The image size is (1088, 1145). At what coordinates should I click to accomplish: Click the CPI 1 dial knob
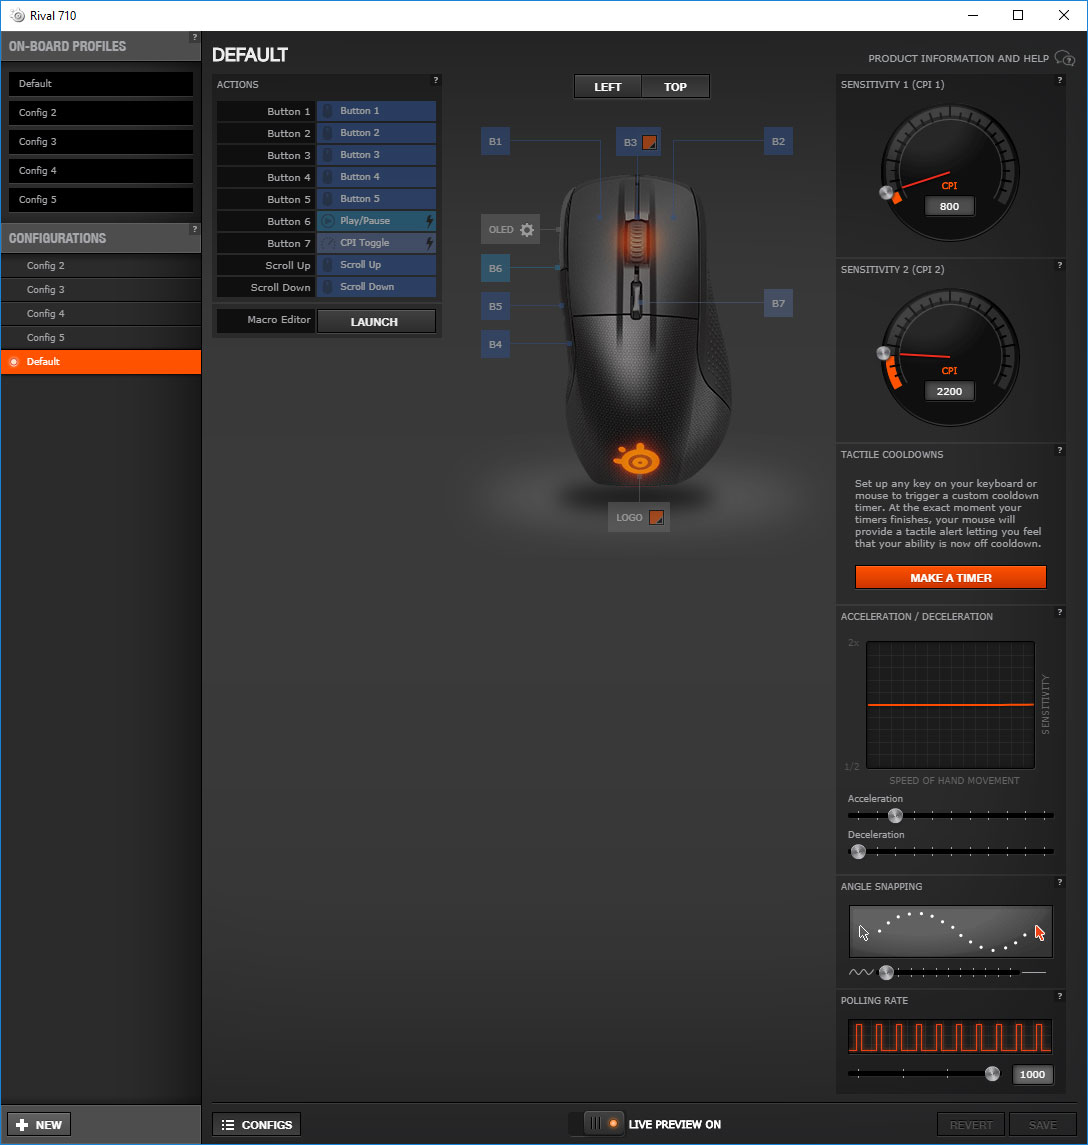click(886, 193)
